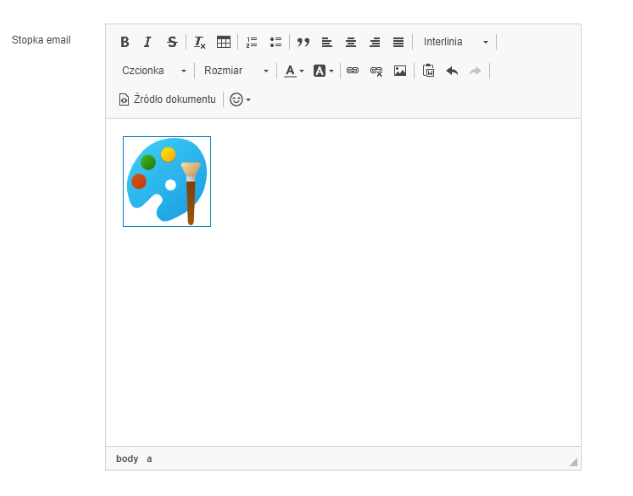Open the background color picker
This screenshot has height=496, width=633.
pos(323,71)
